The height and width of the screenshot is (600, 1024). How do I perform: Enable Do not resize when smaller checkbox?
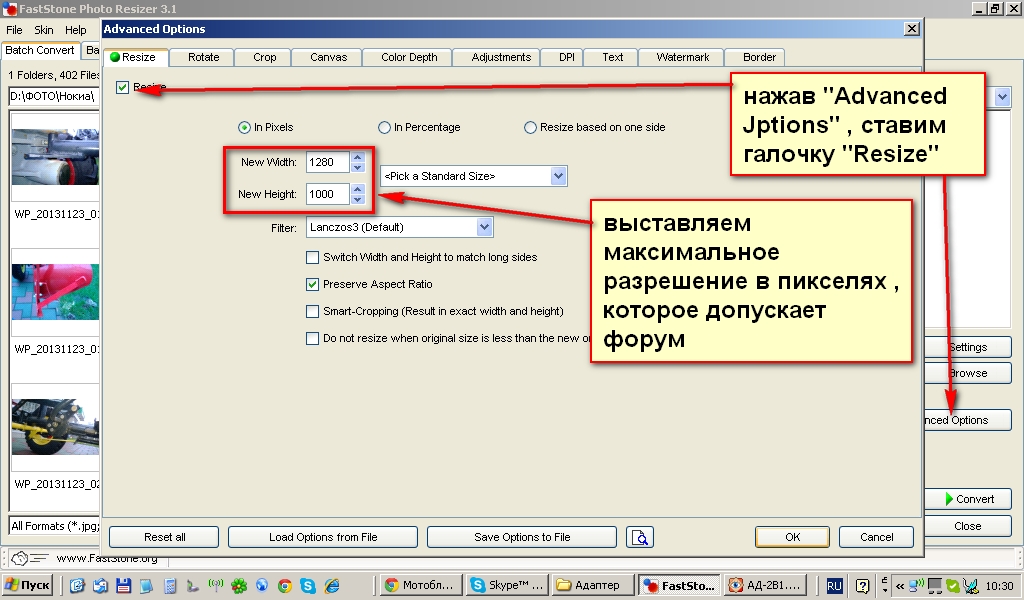(312, 338)
